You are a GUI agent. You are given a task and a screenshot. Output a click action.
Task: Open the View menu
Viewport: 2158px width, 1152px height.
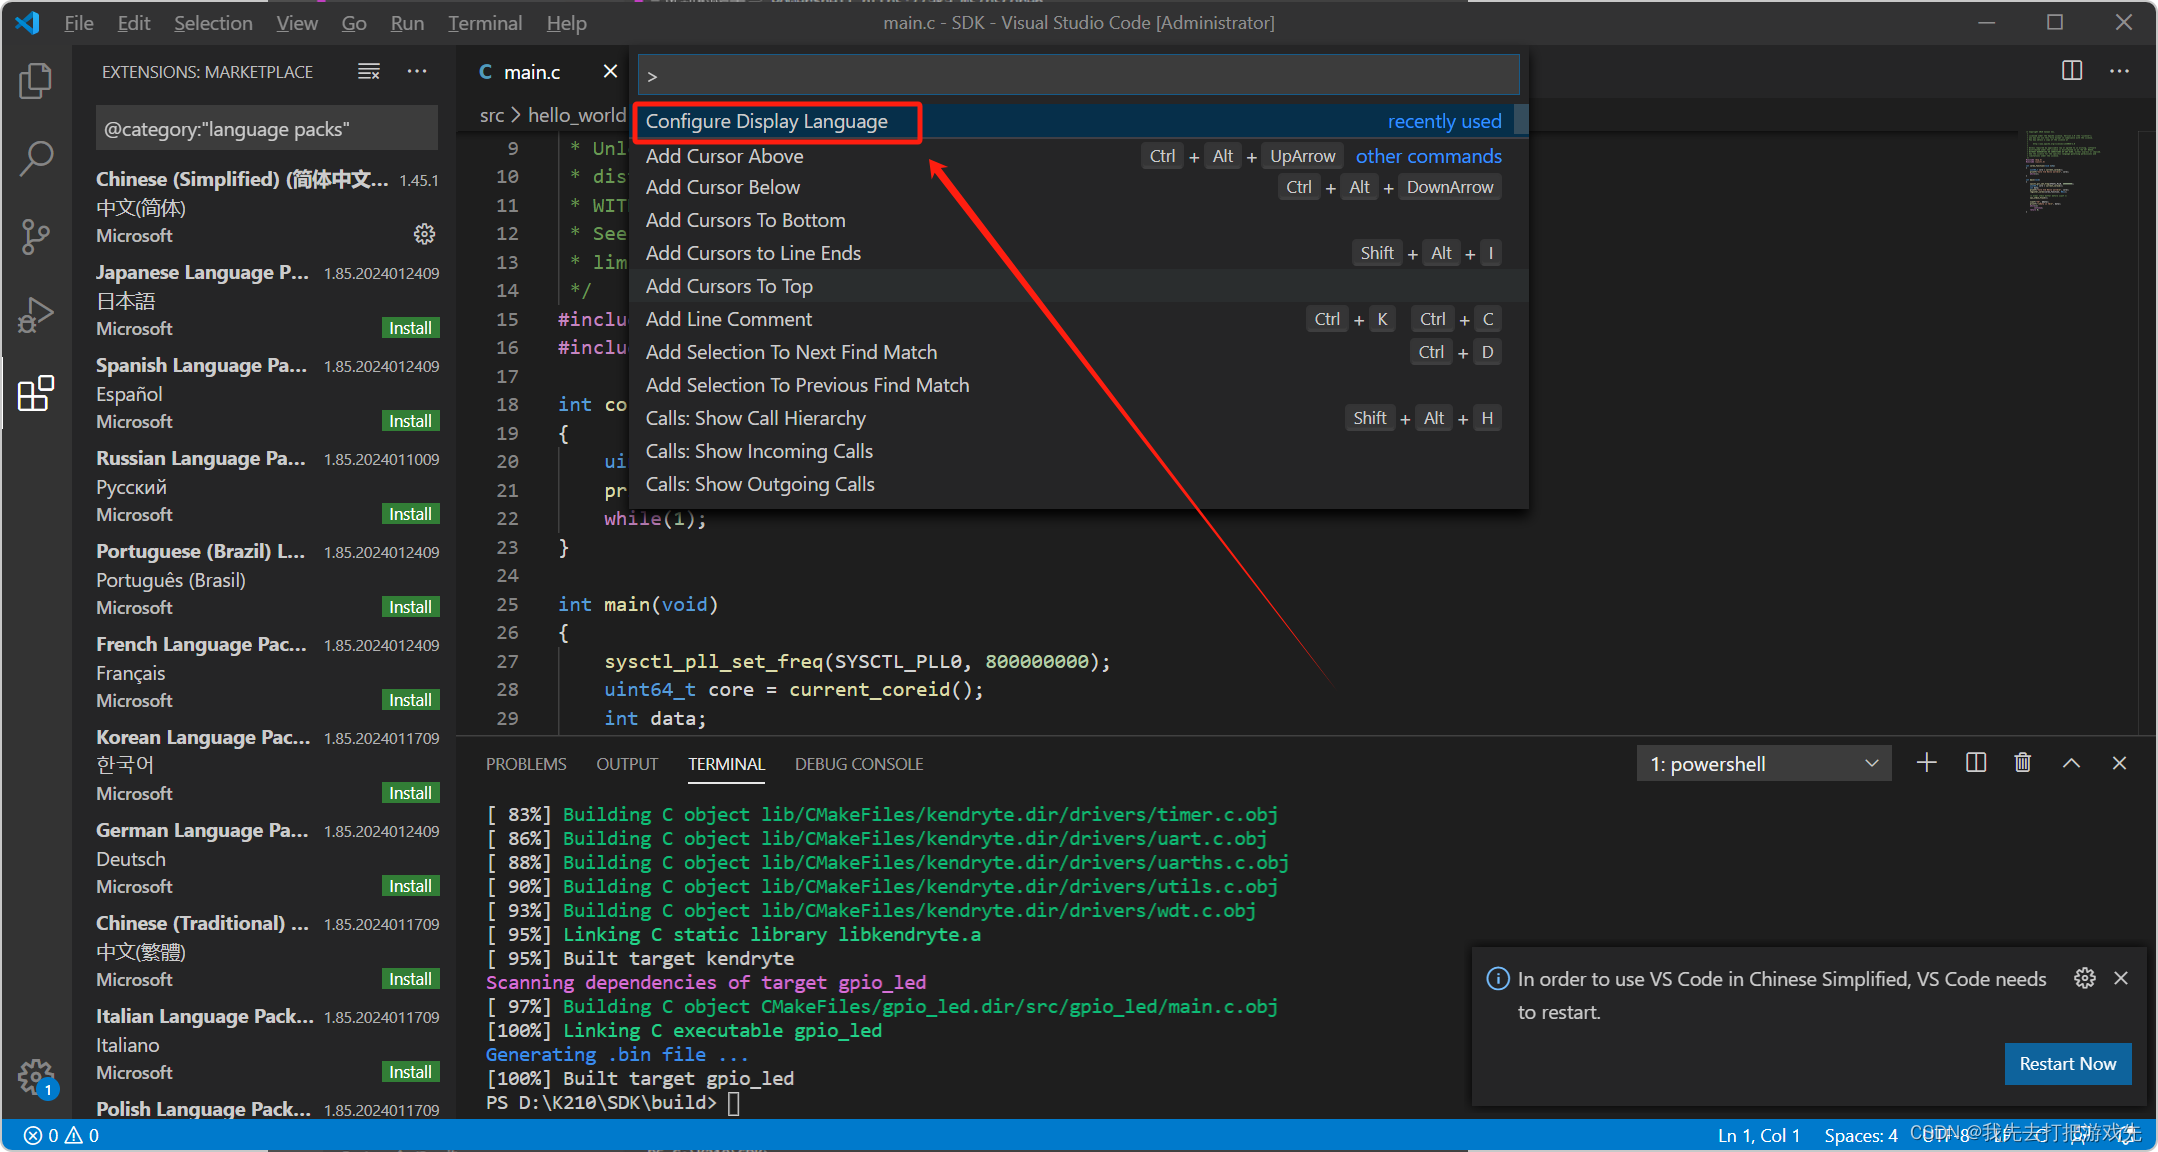[297, 22]
